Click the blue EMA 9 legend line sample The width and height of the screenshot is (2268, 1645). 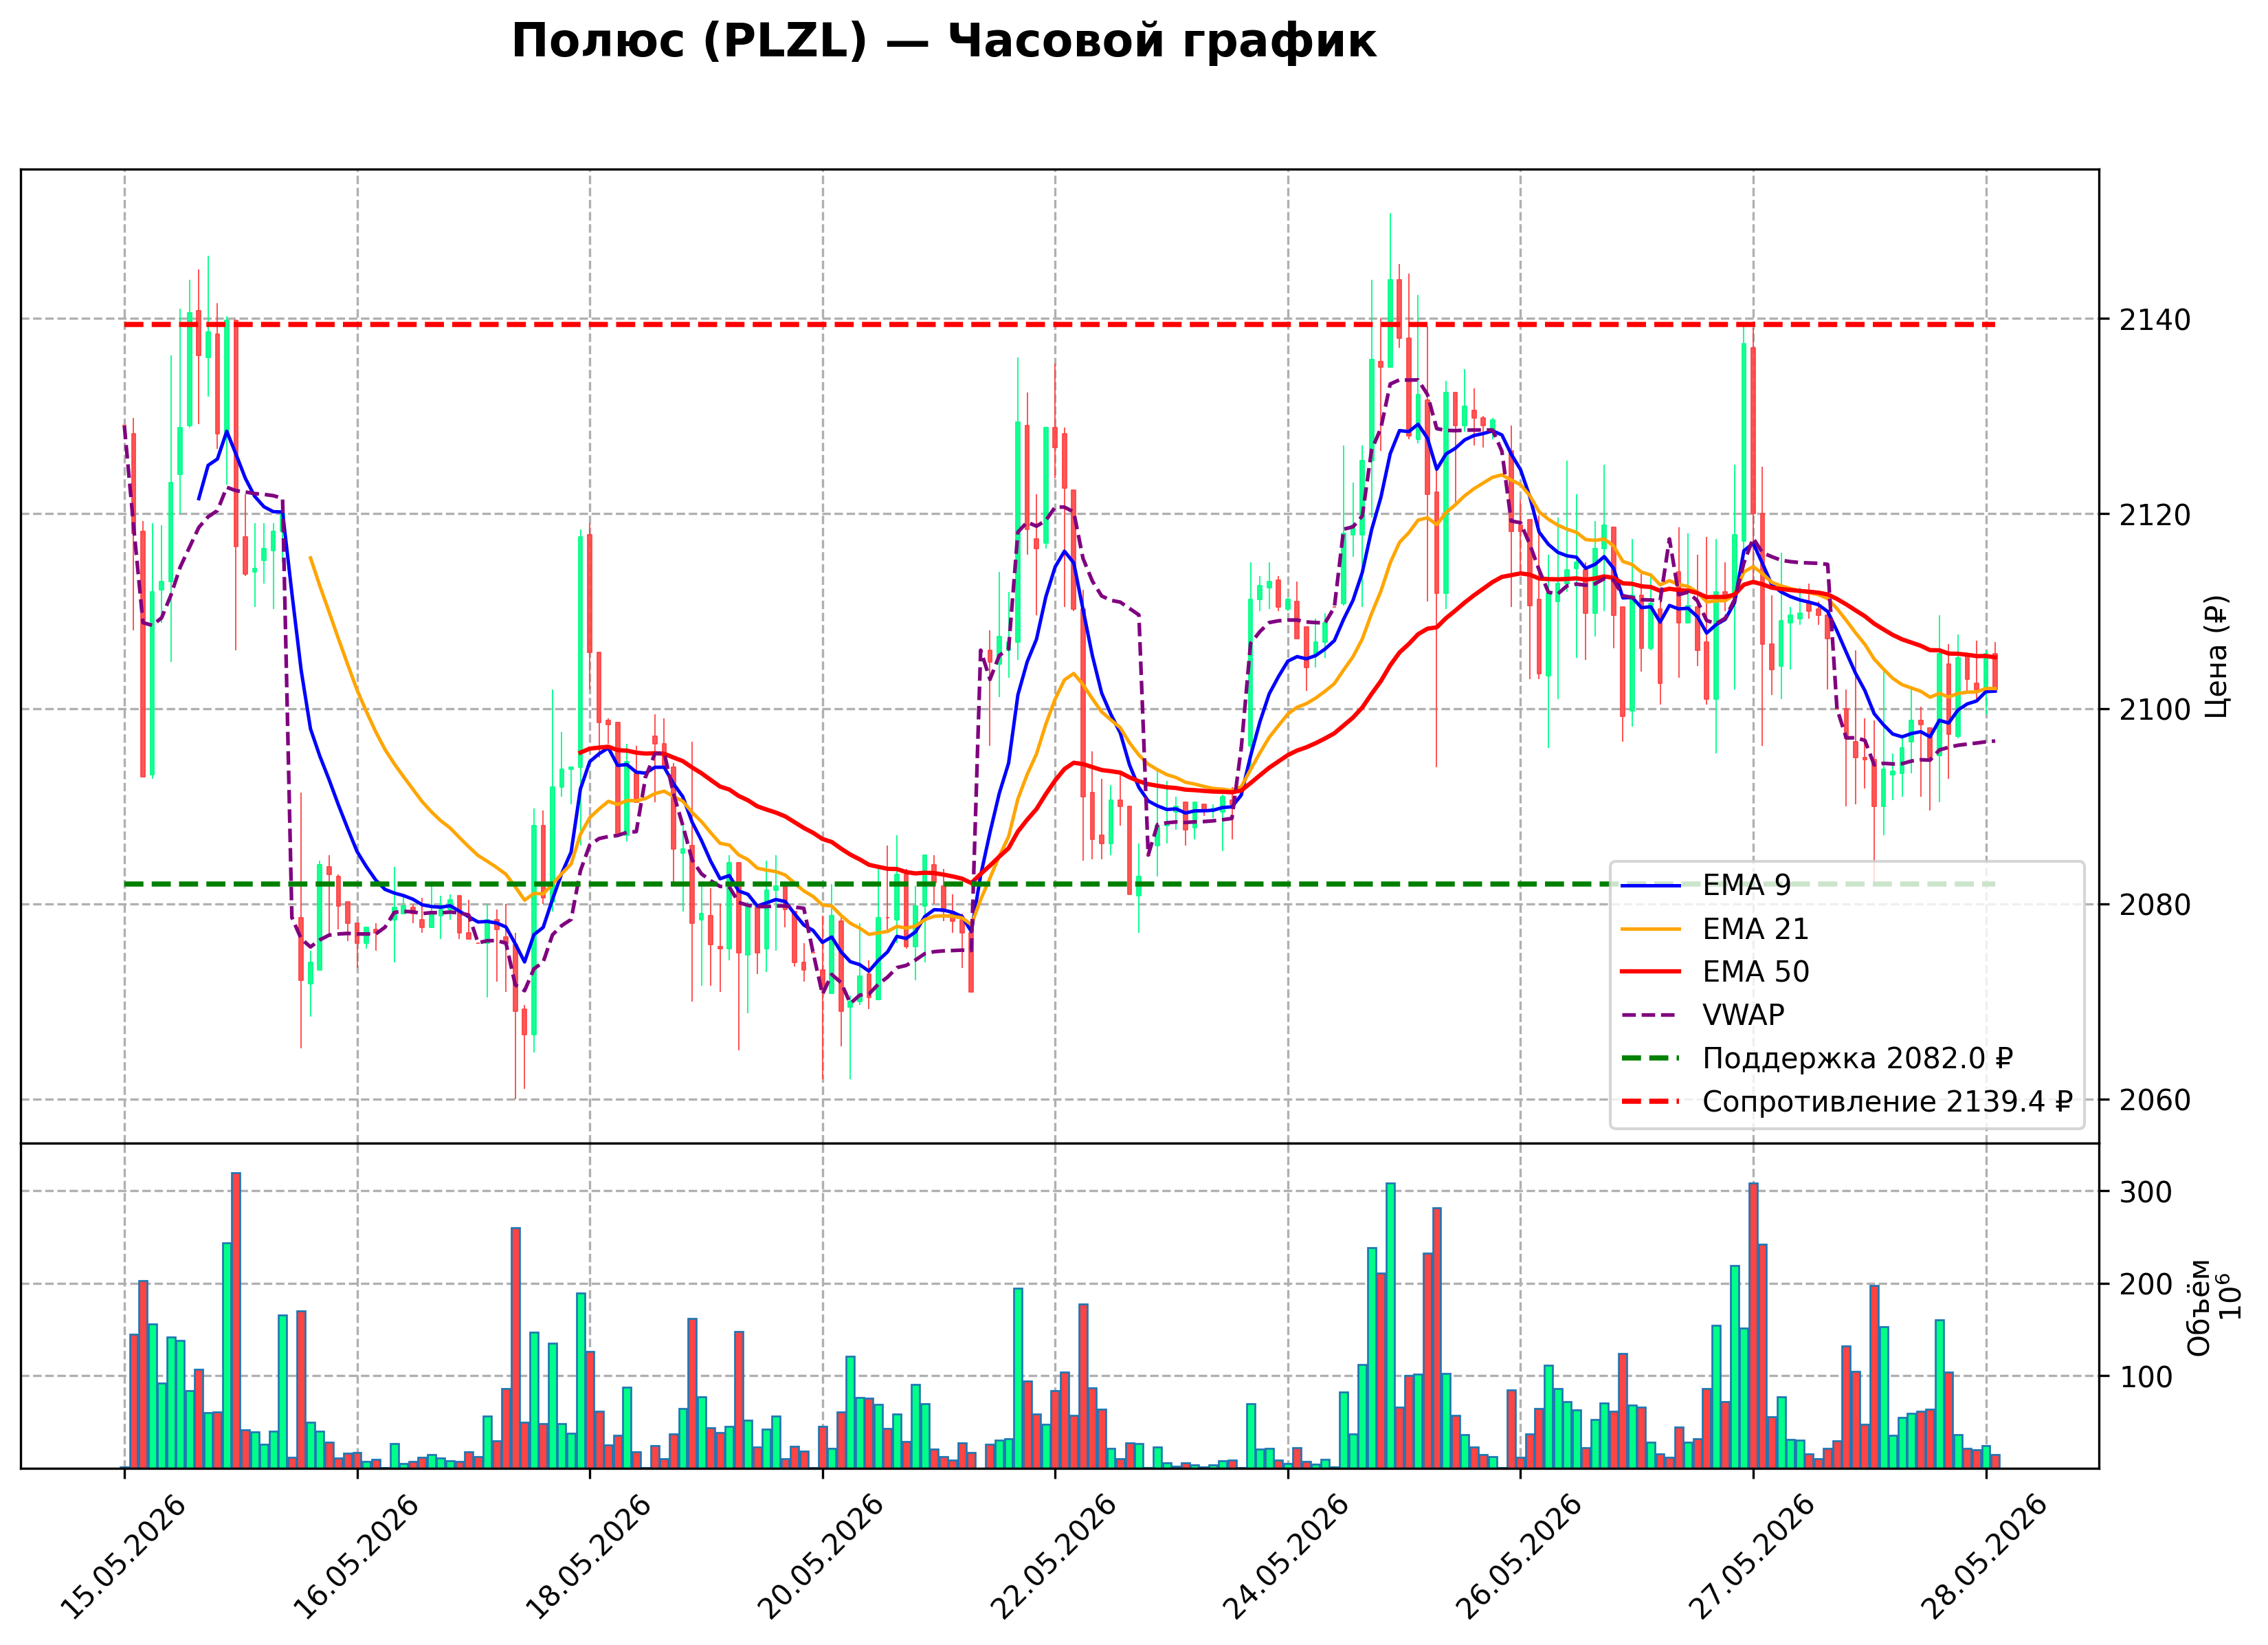(1651, 886)
